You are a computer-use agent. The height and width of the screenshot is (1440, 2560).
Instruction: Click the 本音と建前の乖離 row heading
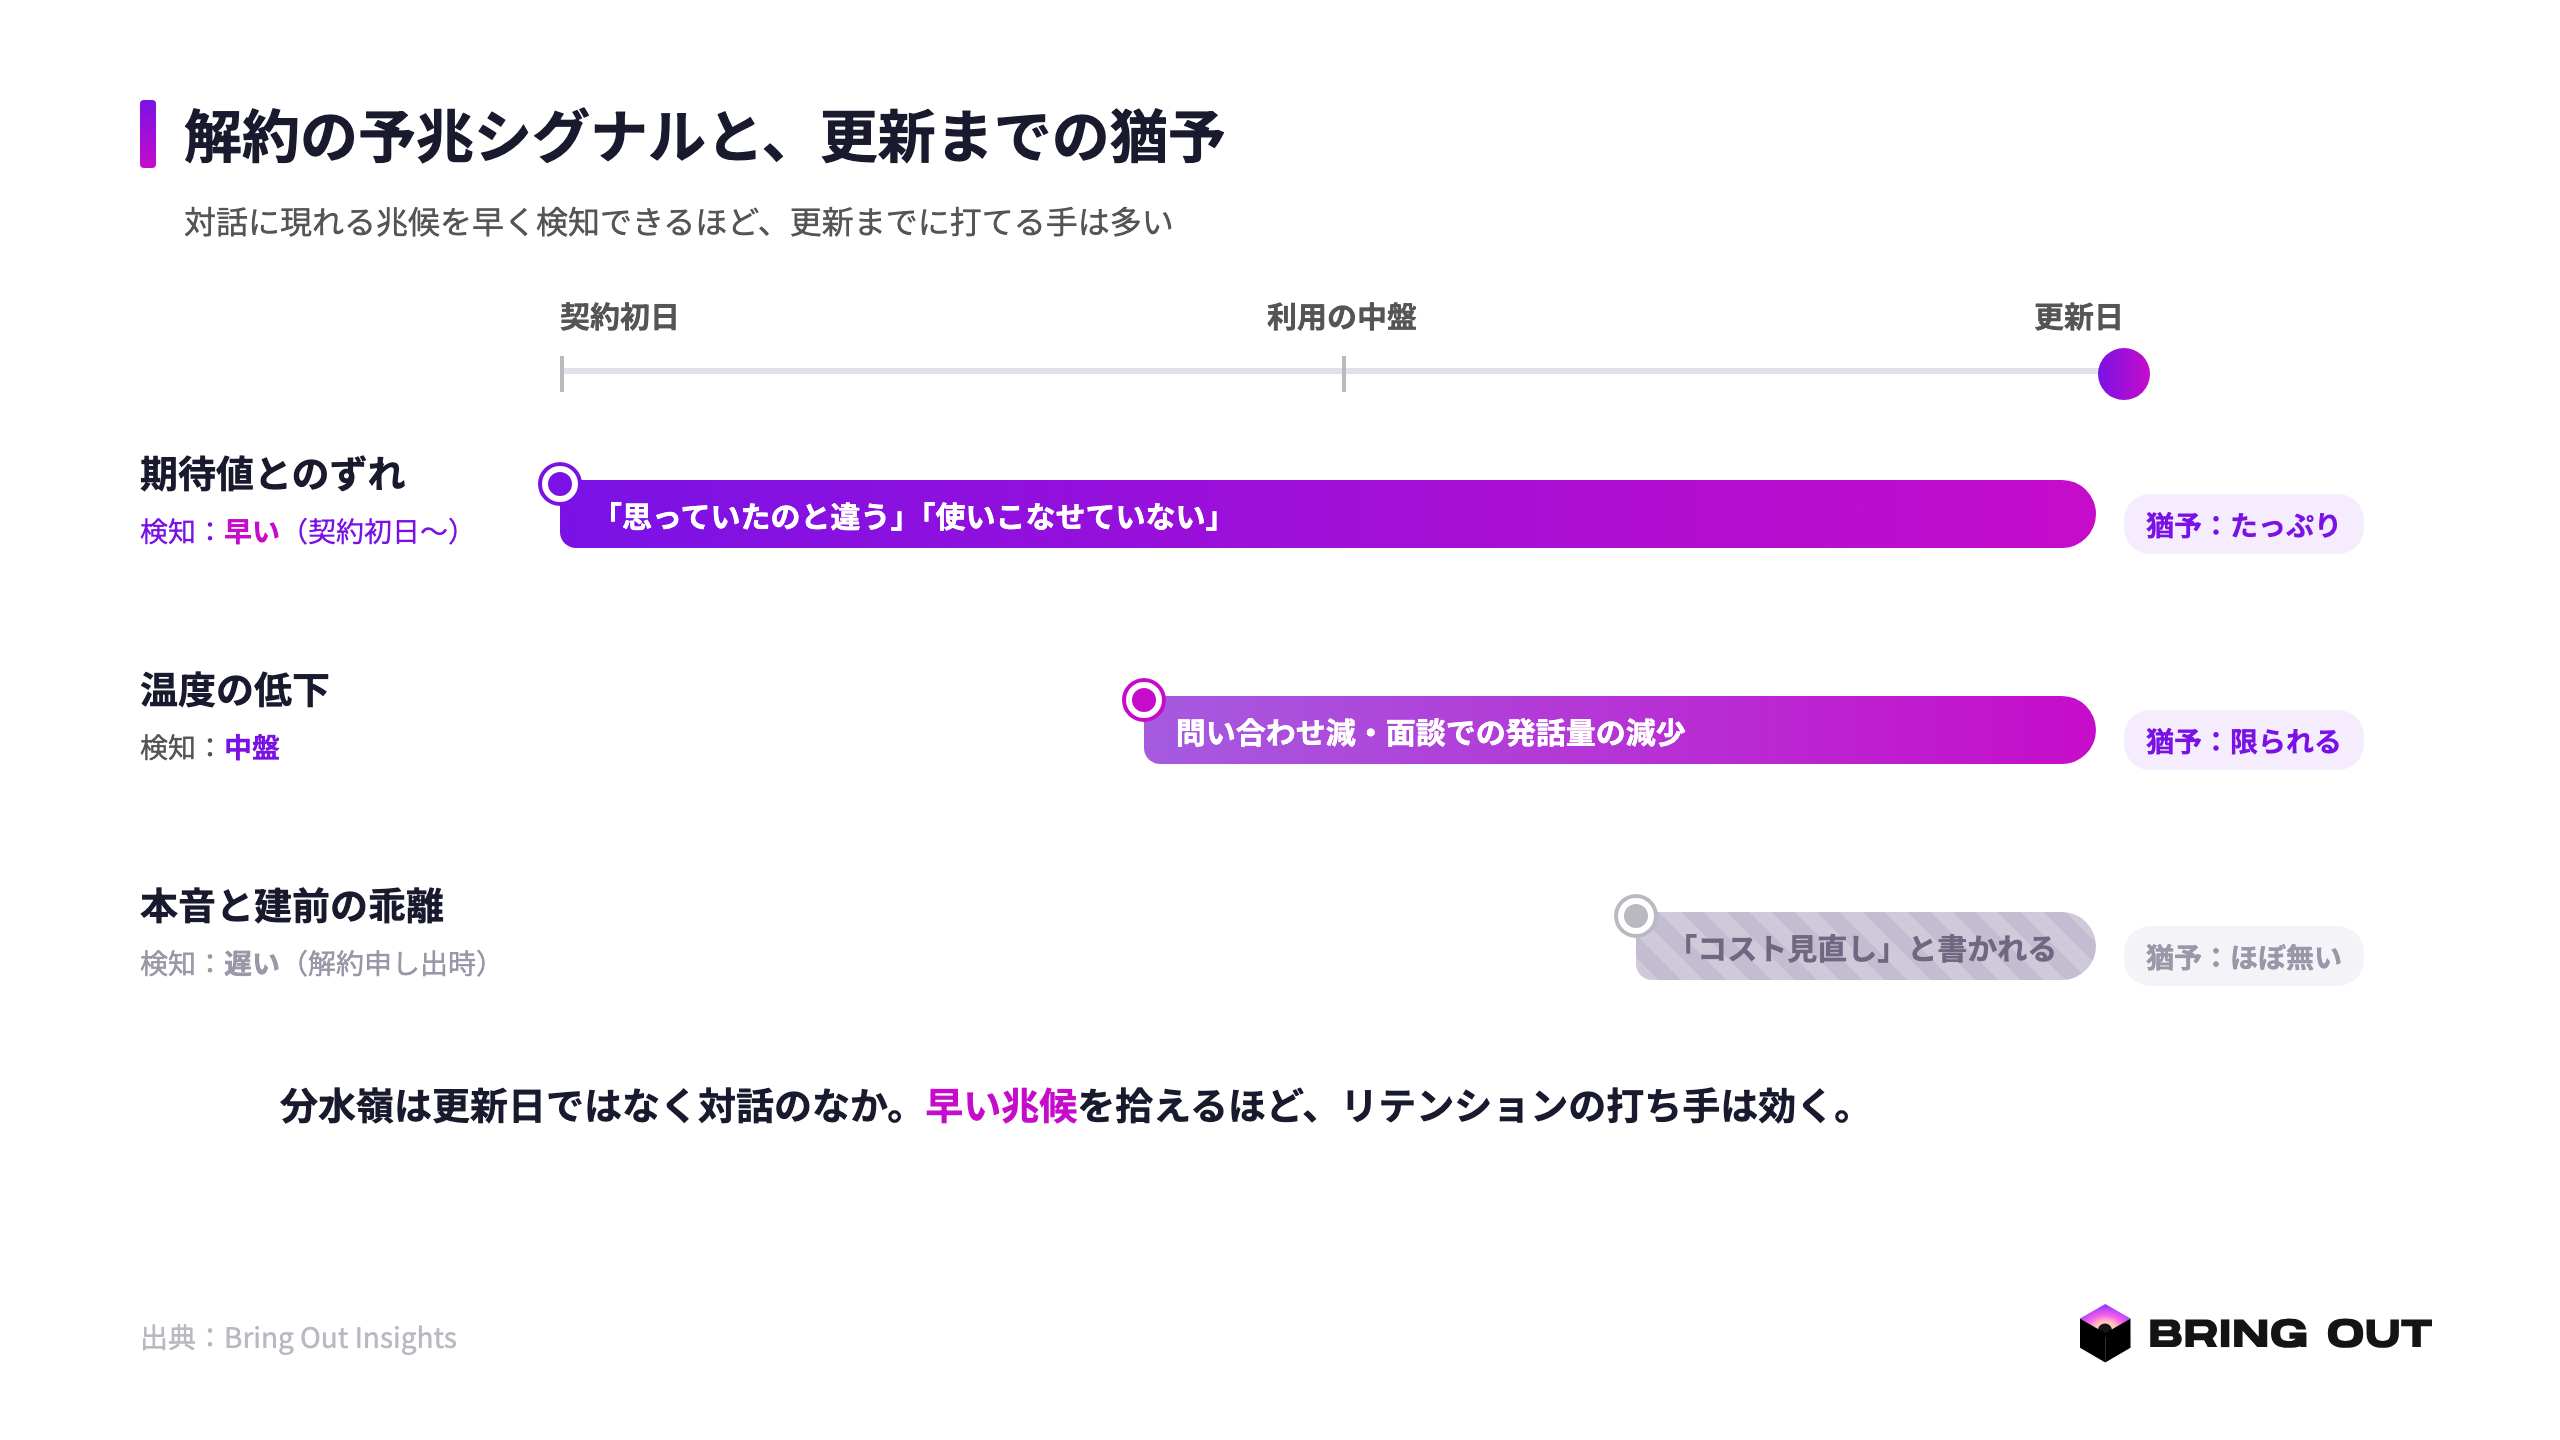coord(291,906)
